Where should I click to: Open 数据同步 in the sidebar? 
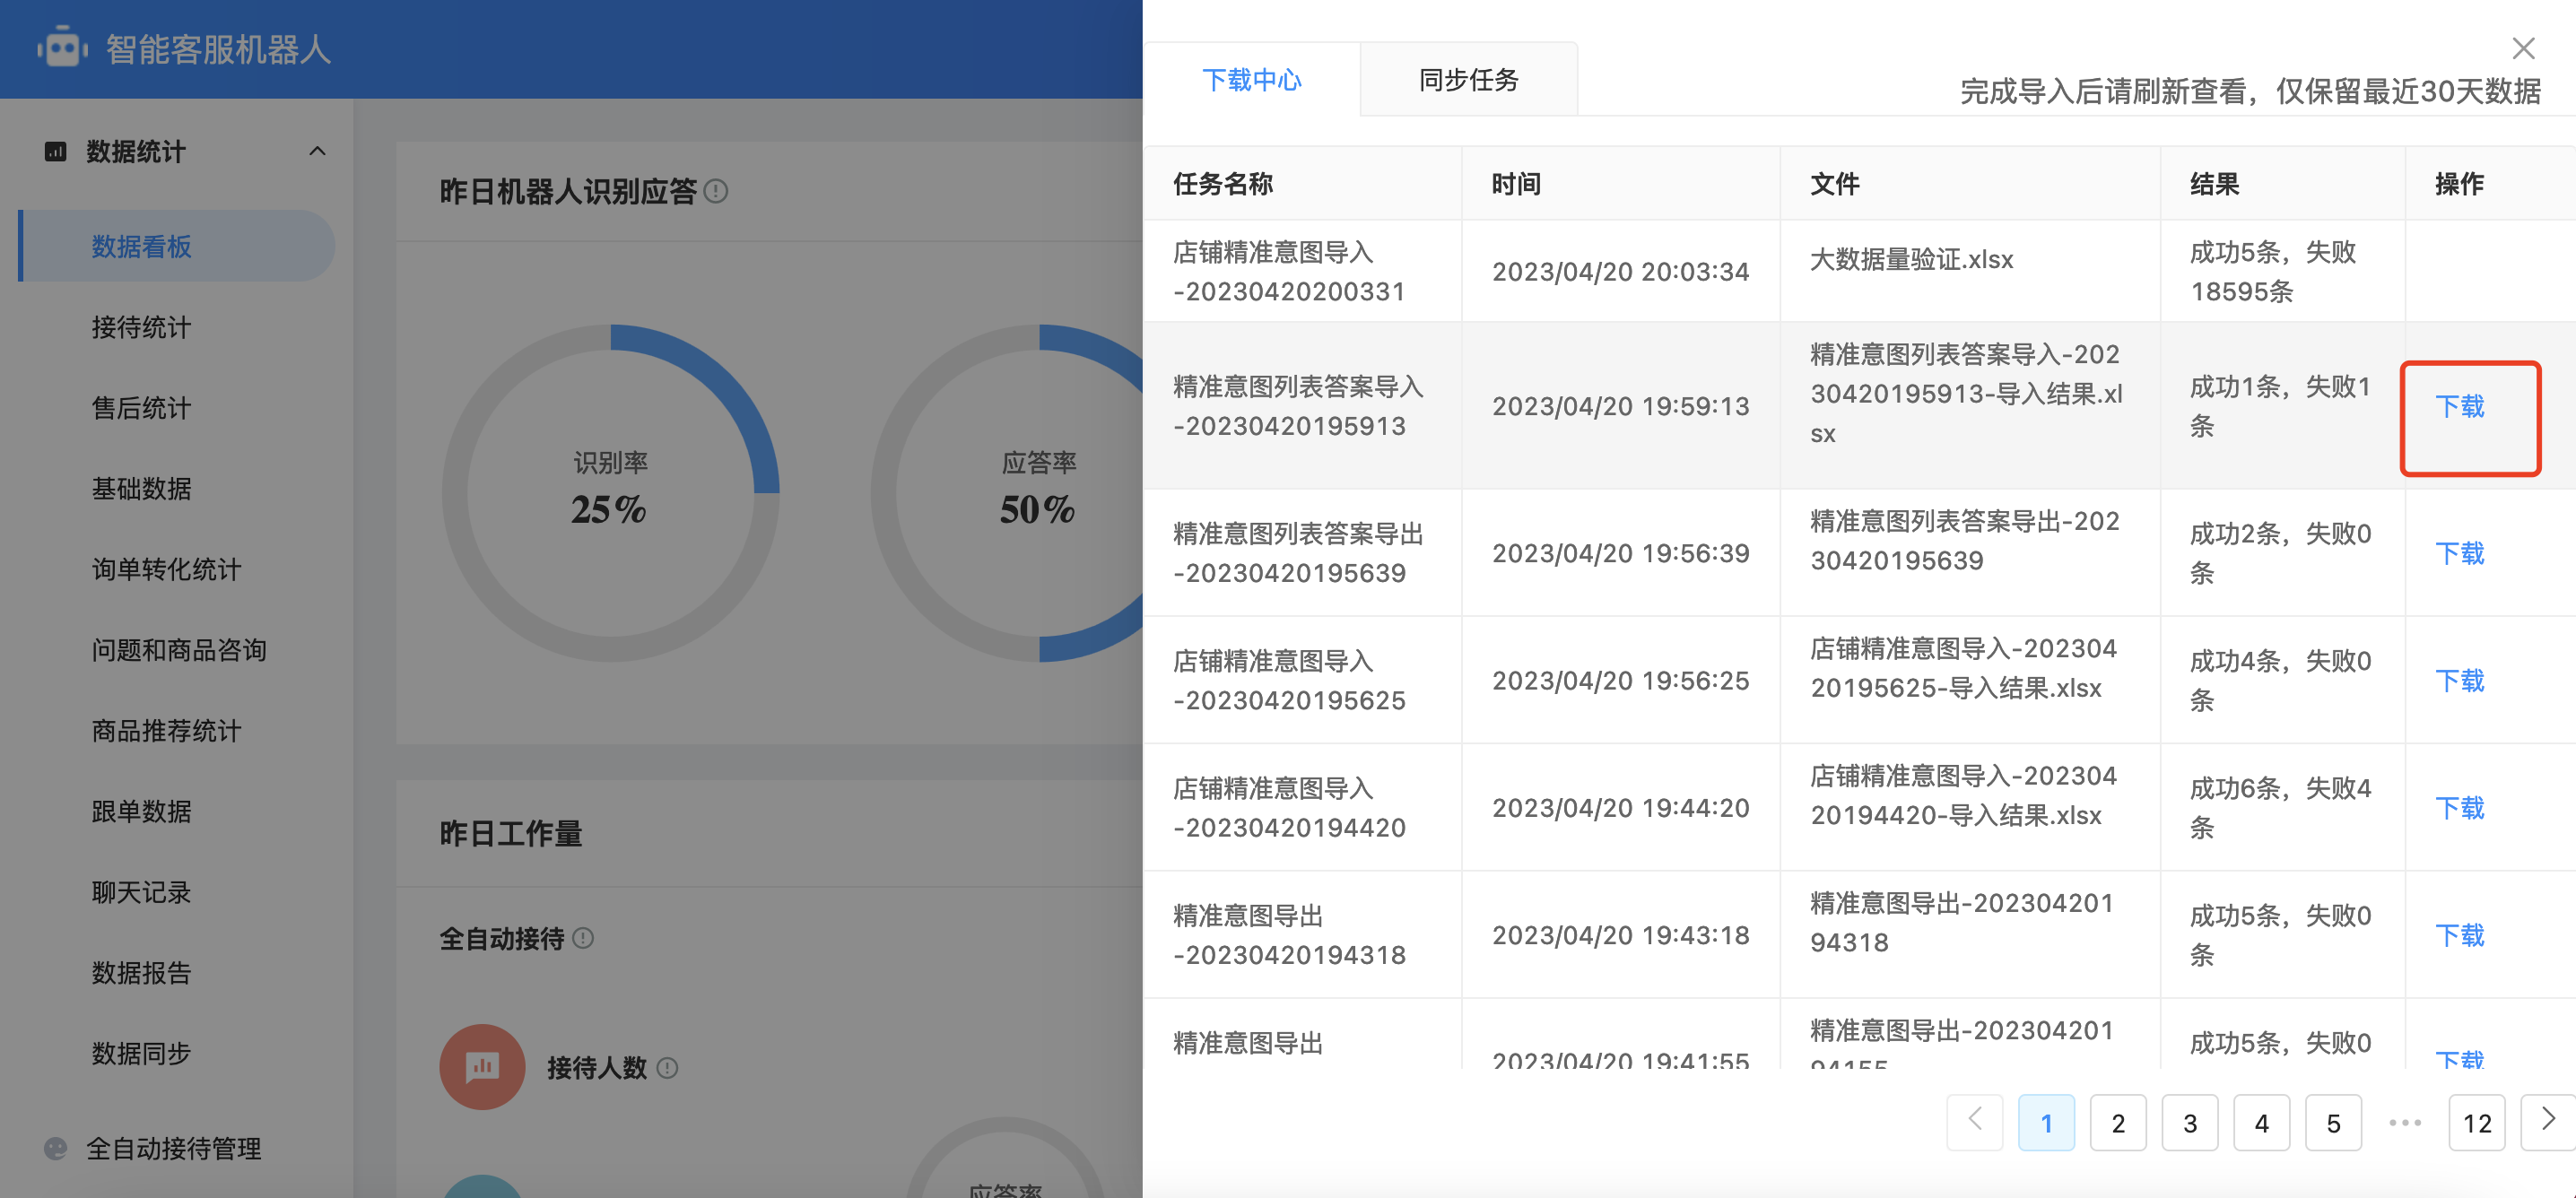(x=141, y=1053)
